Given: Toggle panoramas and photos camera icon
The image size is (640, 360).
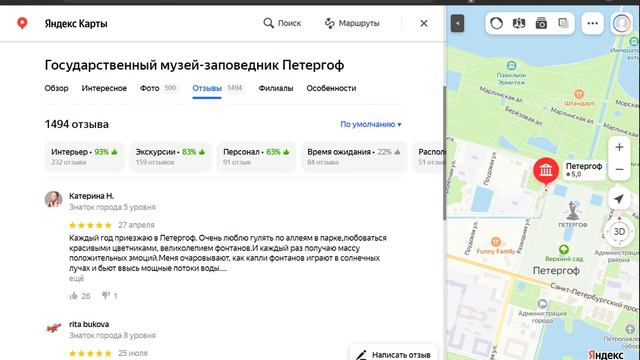Looking at the screenshot, I should click(x=541, y=23).
